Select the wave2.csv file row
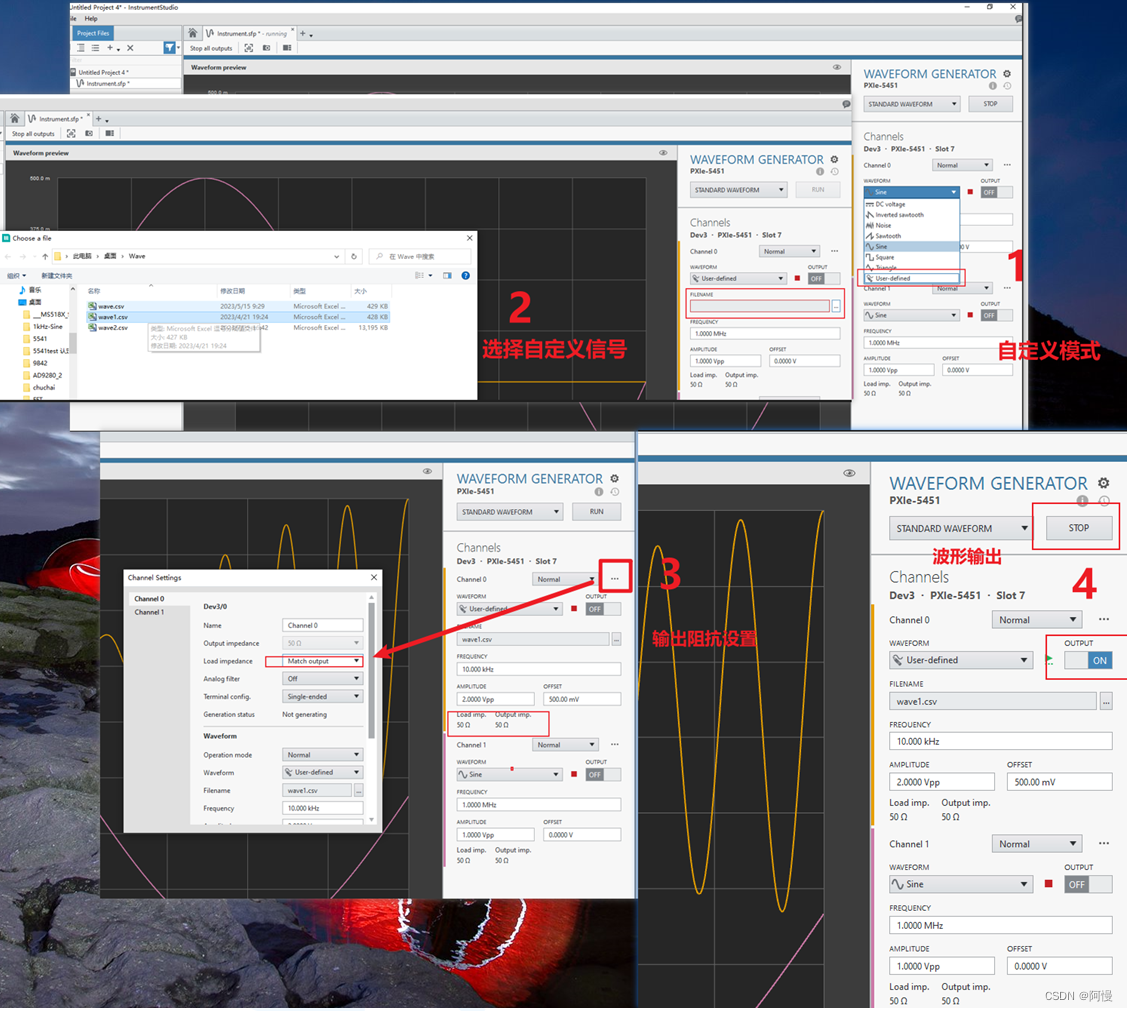 pos(237,327)
